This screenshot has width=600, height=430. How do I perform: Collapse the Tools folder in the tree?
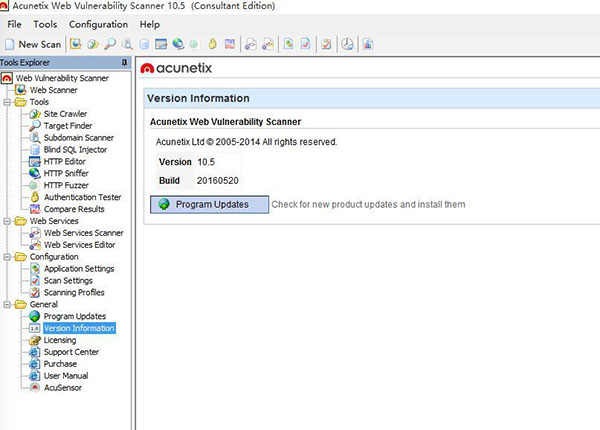(x=7, y=102)
